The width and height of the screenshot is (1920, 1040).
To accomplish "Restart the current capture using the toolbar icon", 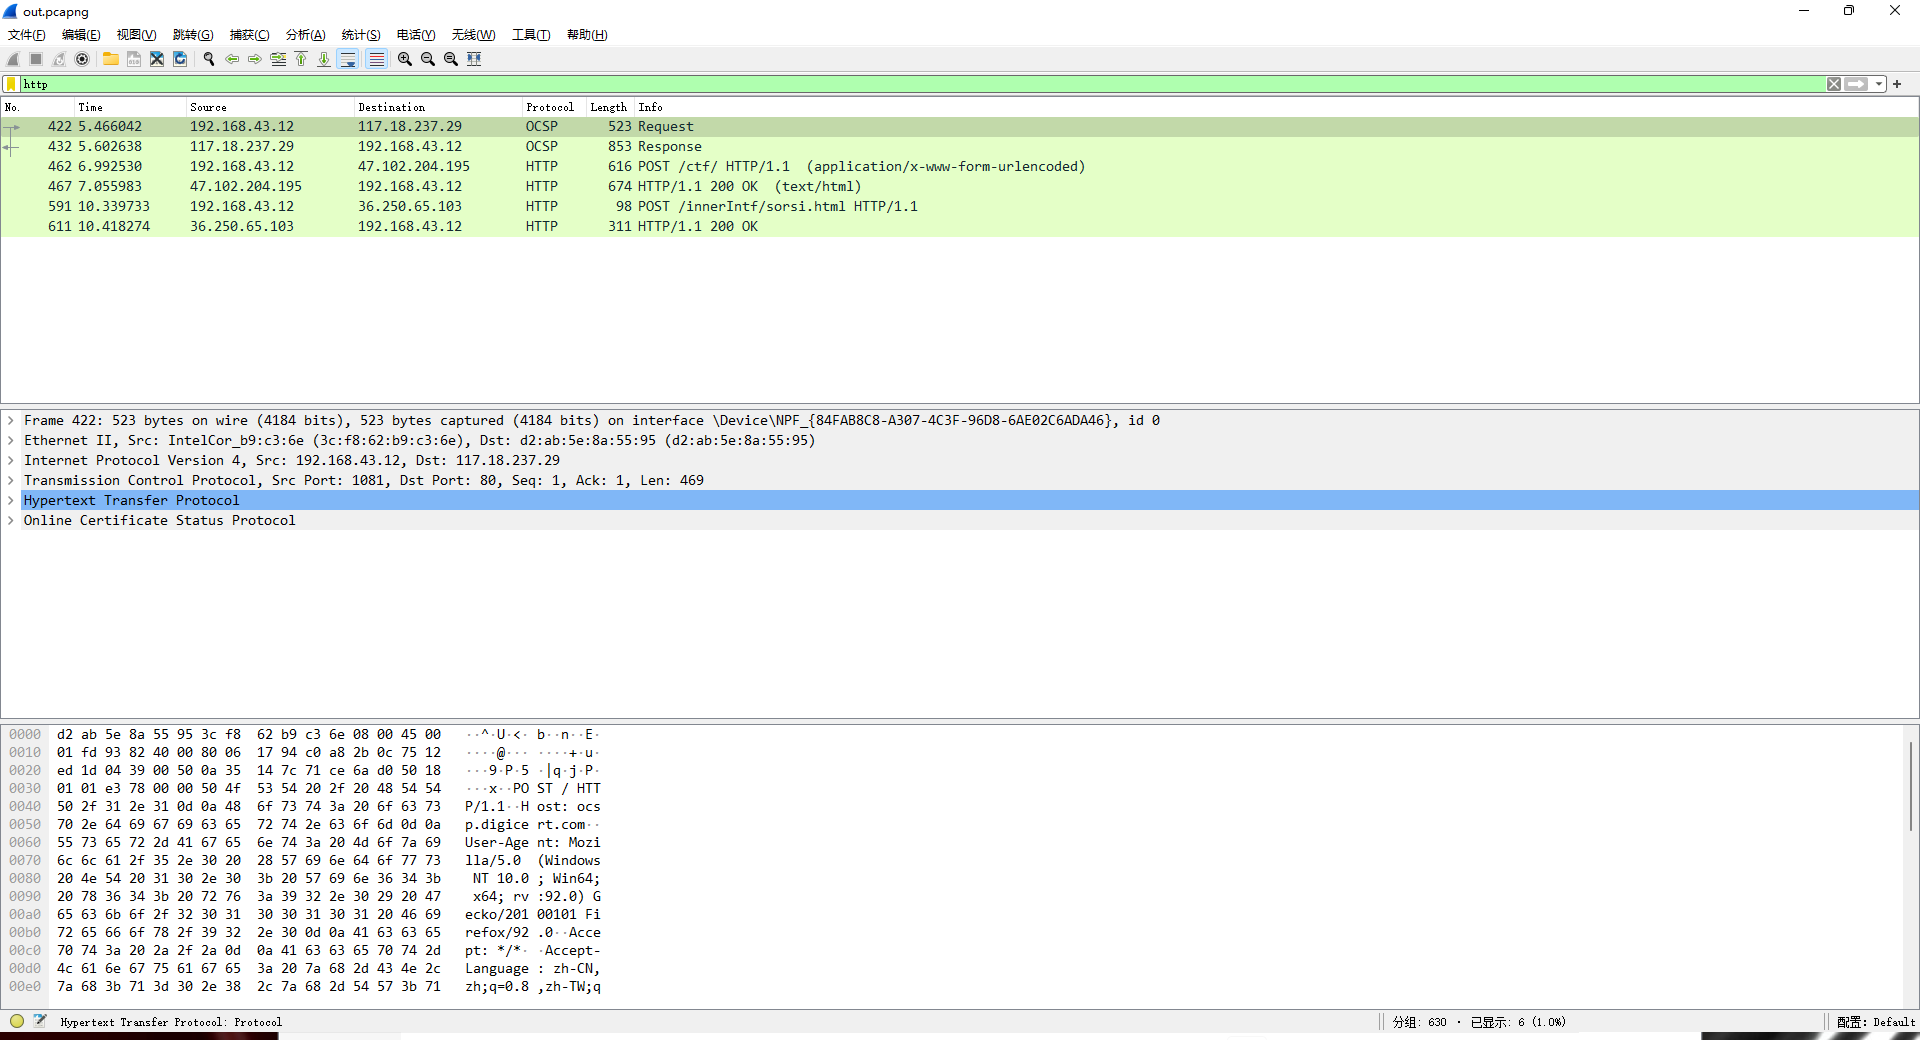I will 59,59.
